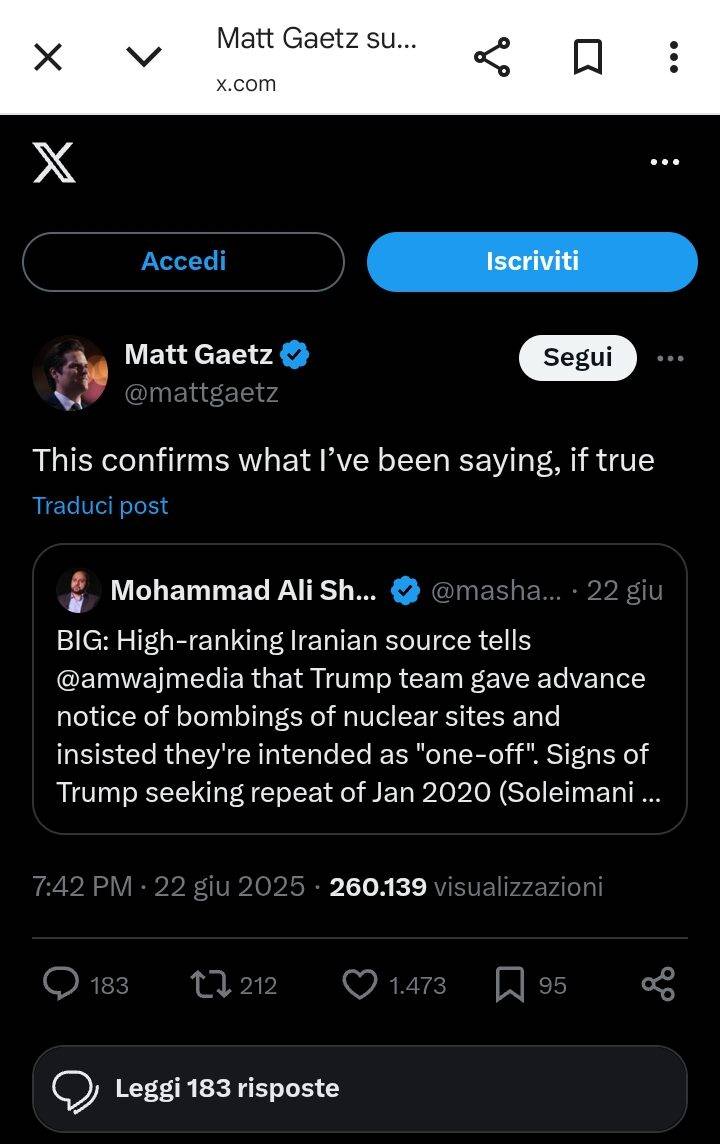Open X header more options menu
This screenshot has width=720, height=1144.
(x=665, y=162)
